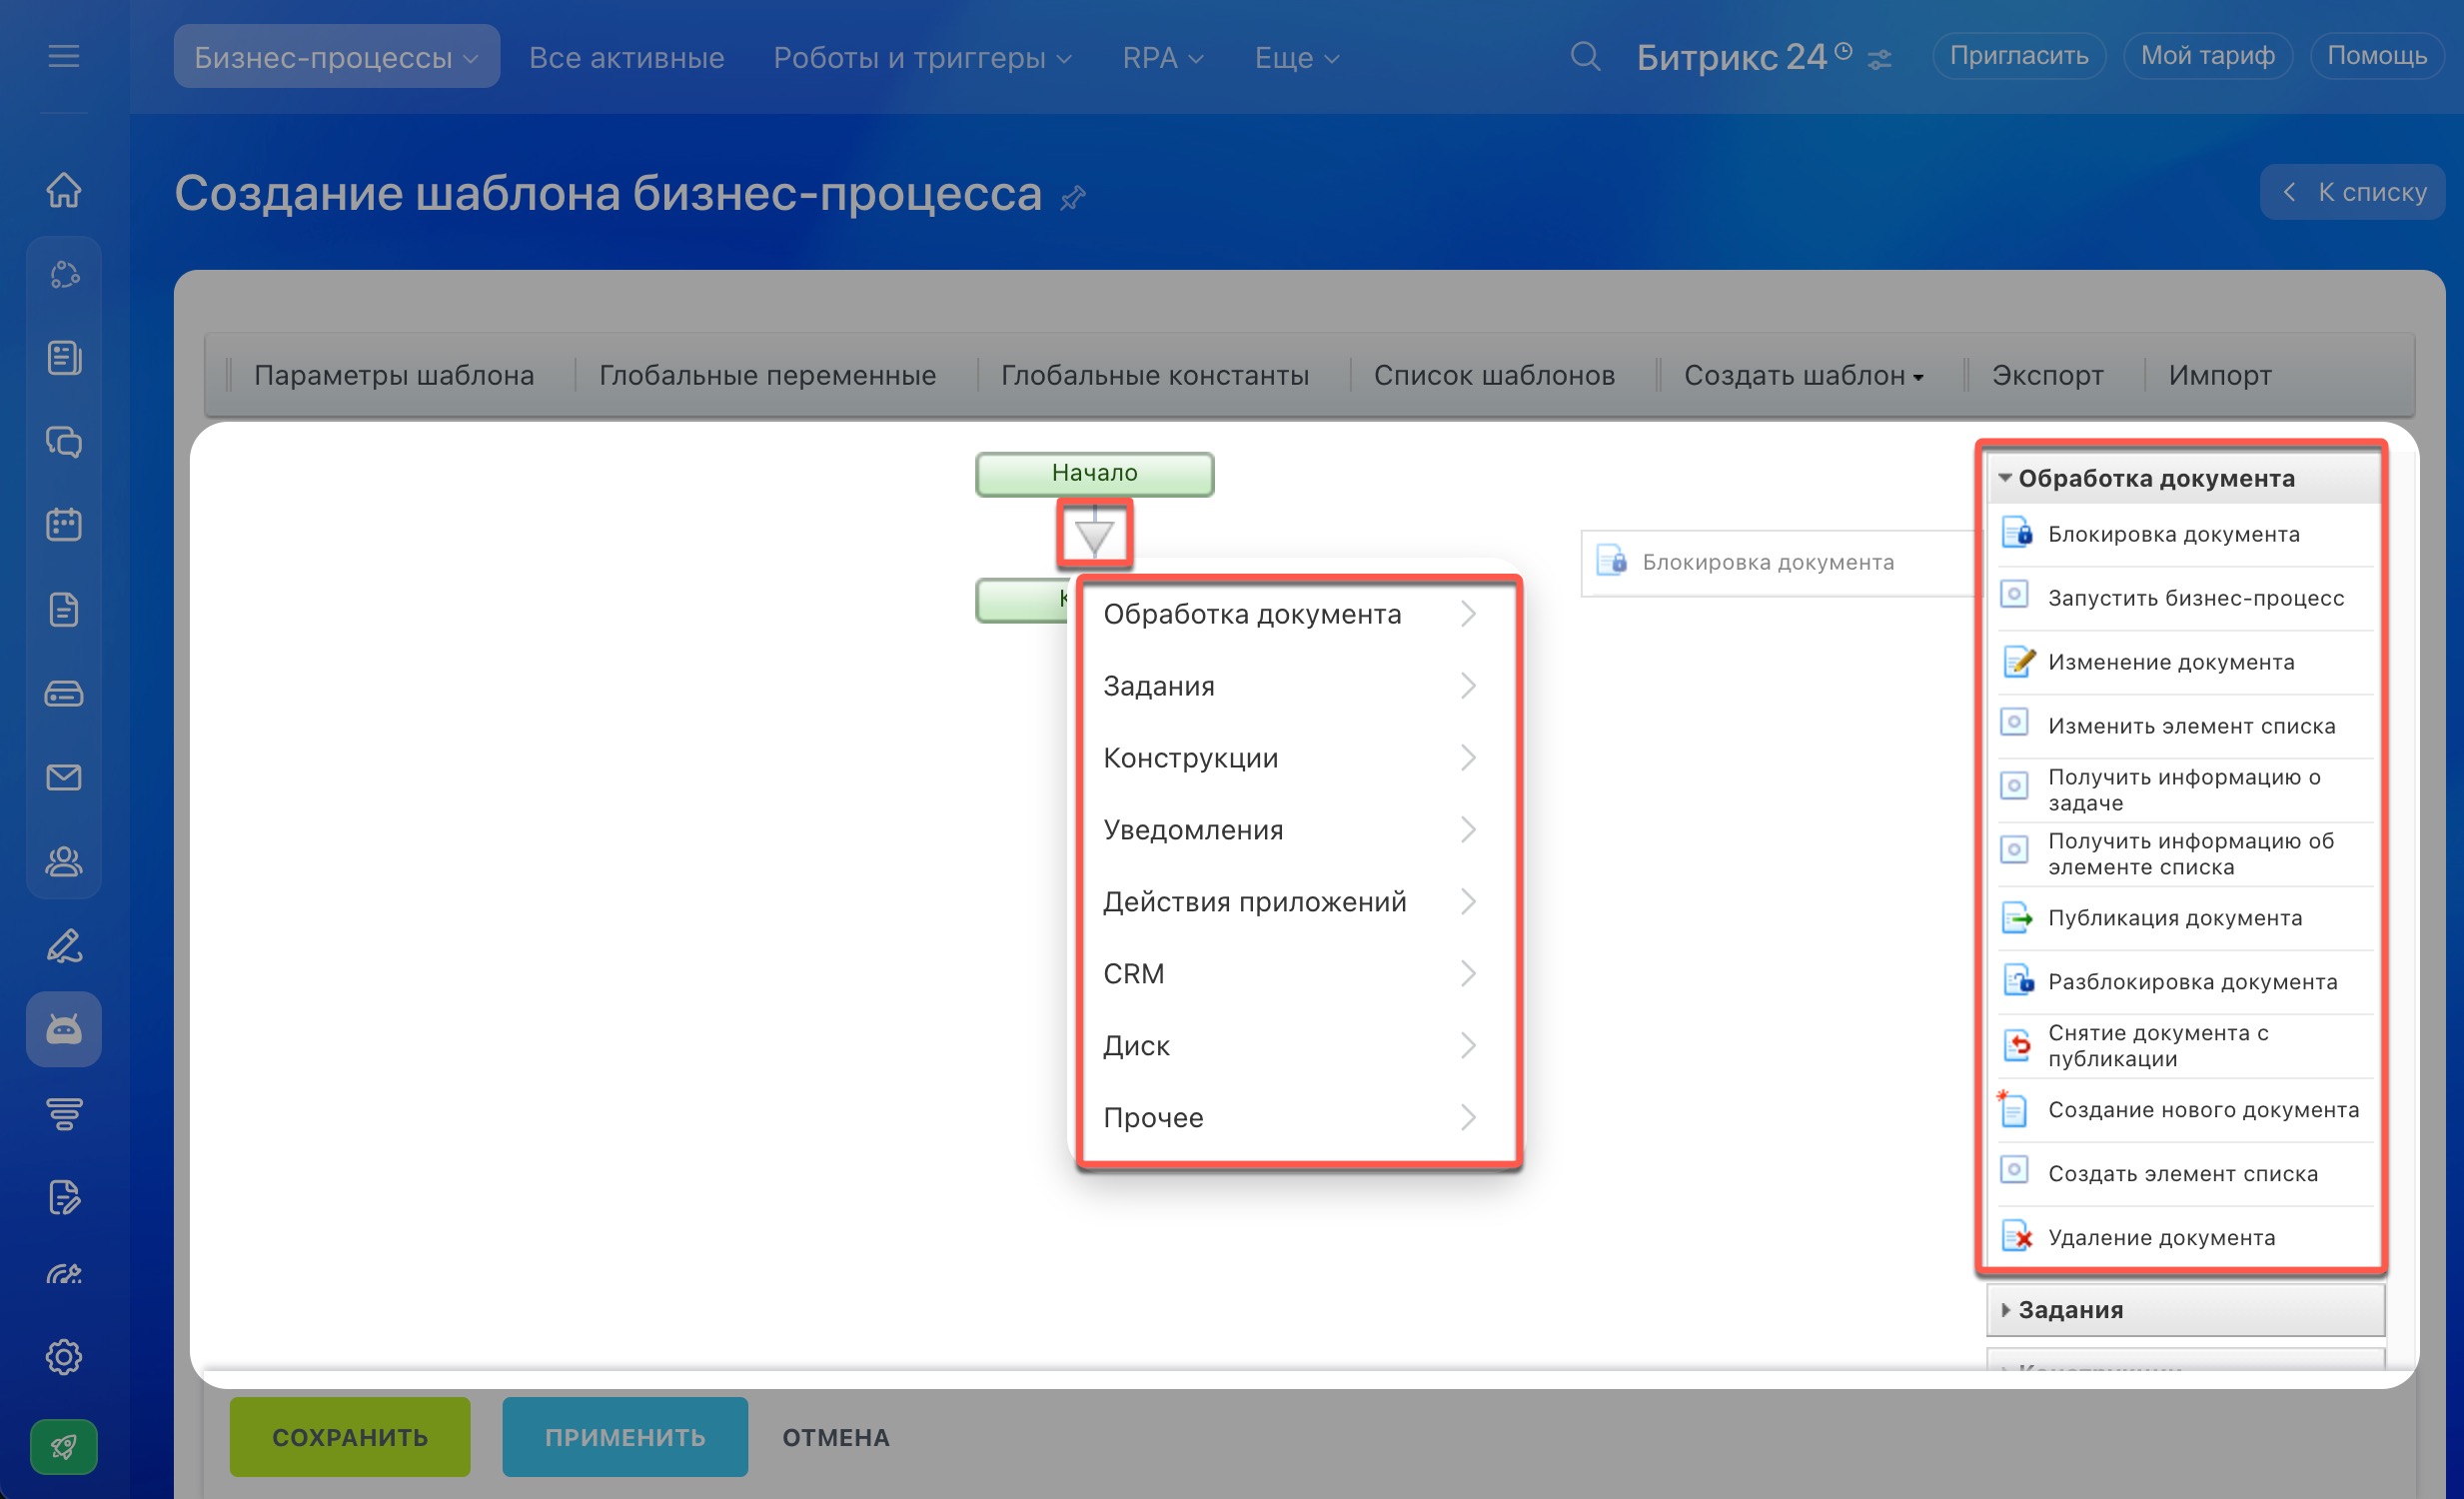The image size is (2464, 1499).
Task: Click Импорт in toolbar
Action: [x=2220, y=376]
